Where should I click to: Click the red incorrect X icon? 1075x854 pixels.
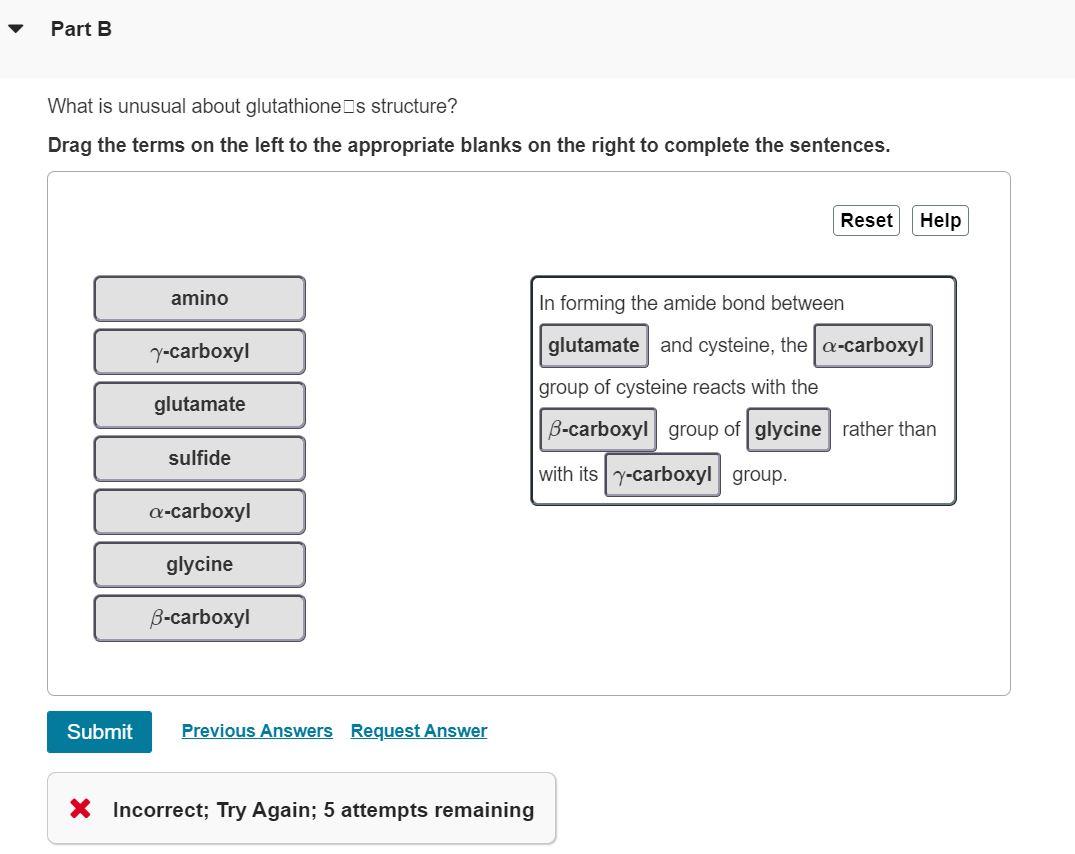point(80,809)
